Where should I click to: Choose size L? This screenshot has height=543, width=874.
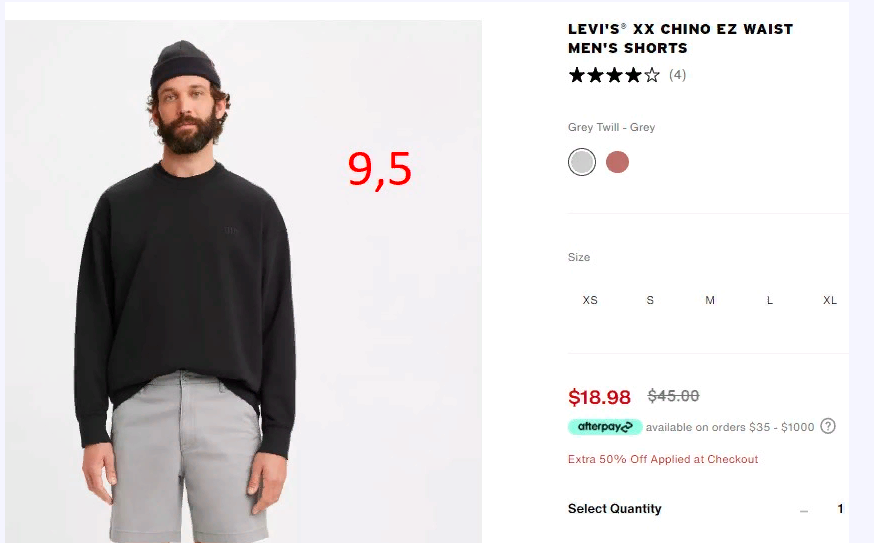click(770, 300)
